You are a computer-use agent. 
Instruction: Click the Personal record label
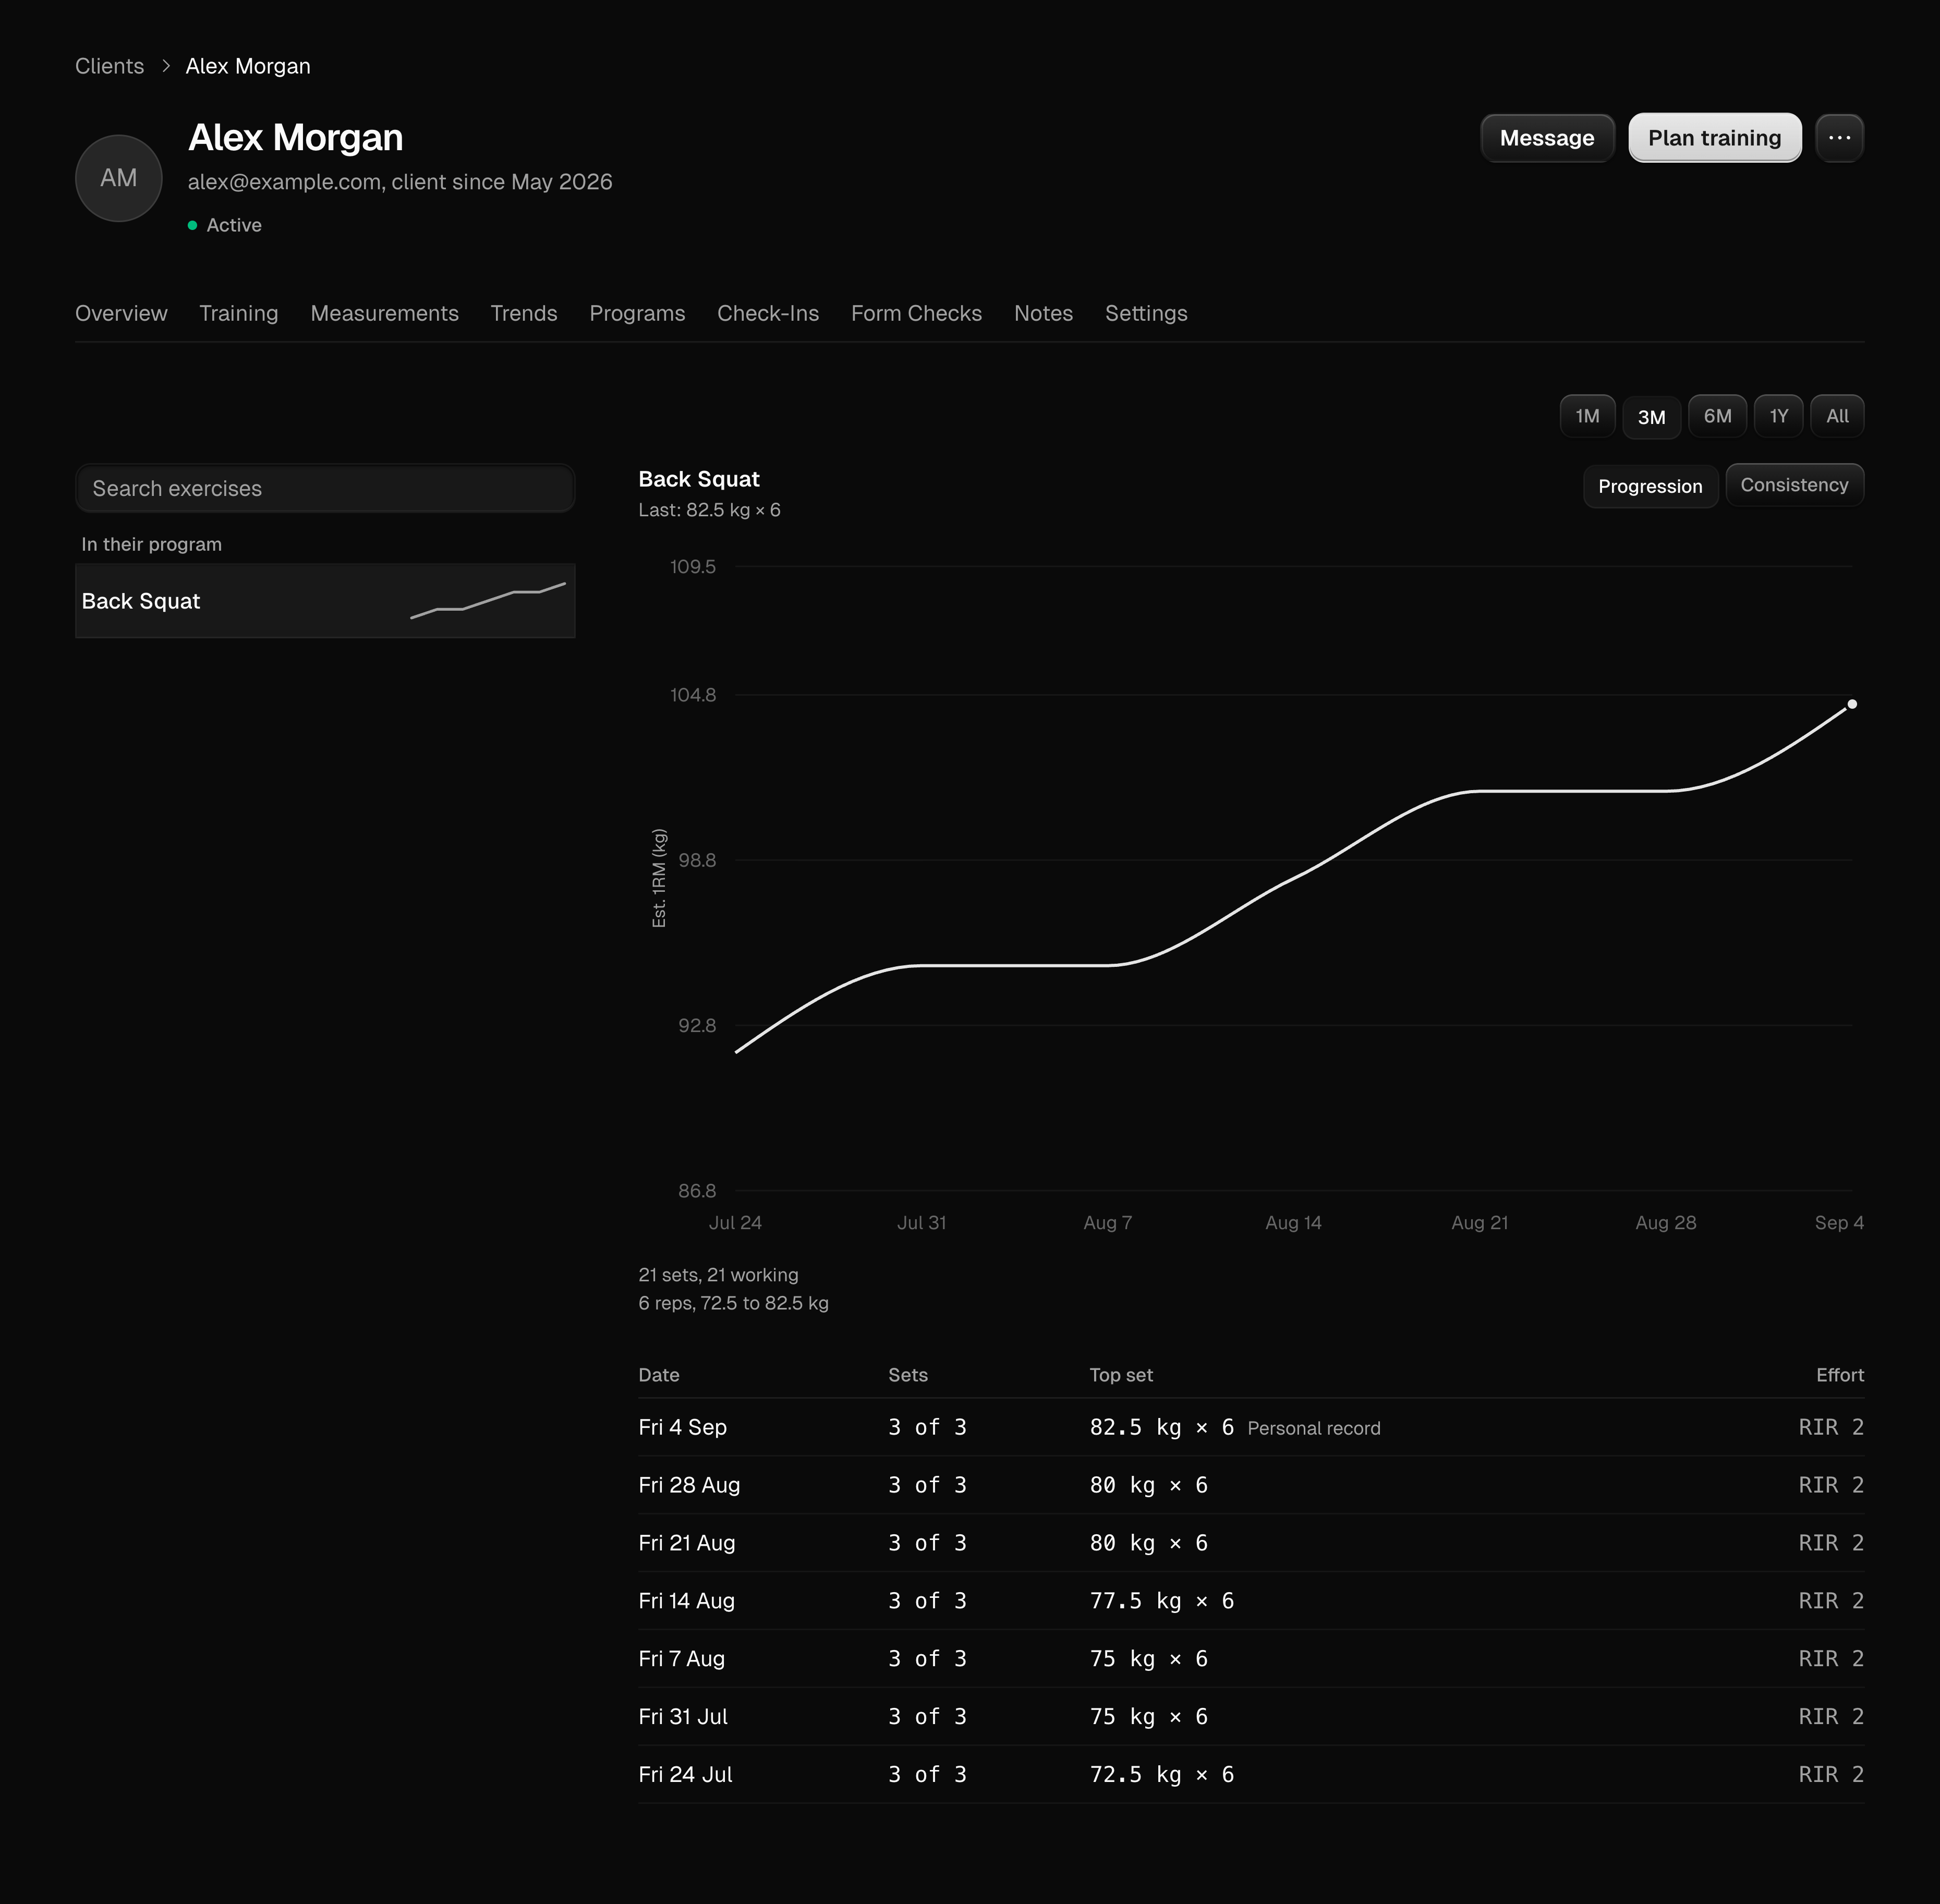point(1314,1428)
